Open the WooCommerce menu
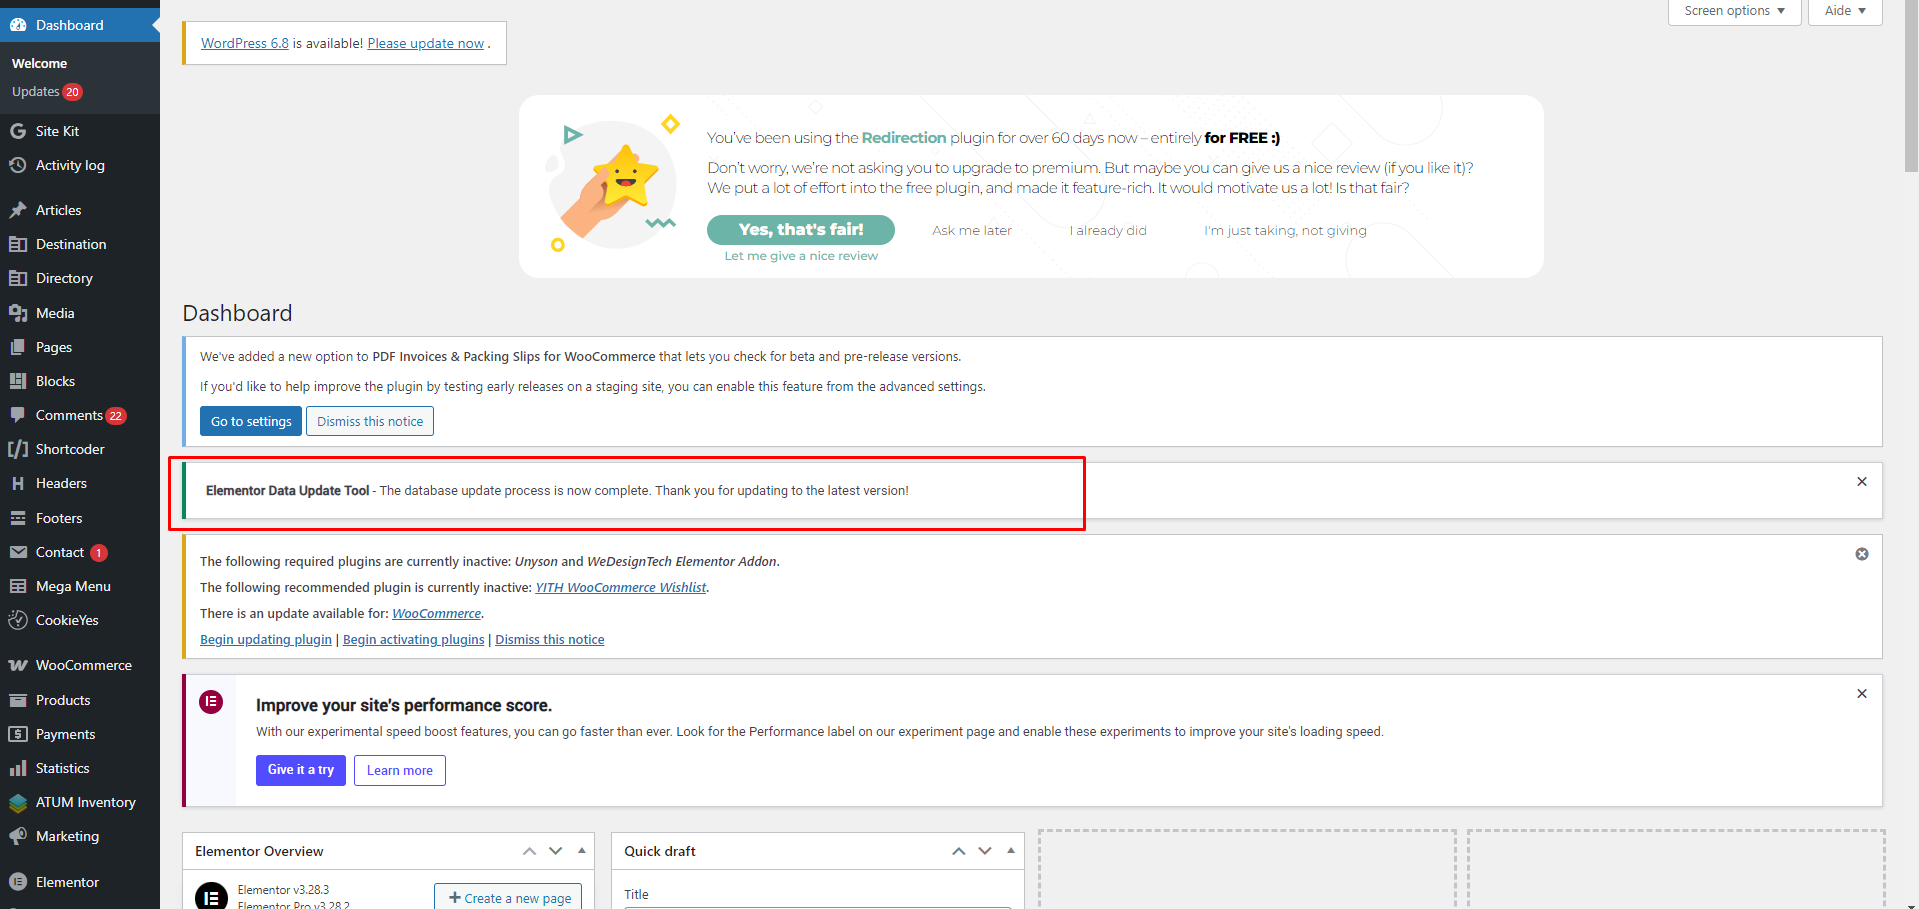Screen dimensions: 1919x909 point(80,665)
